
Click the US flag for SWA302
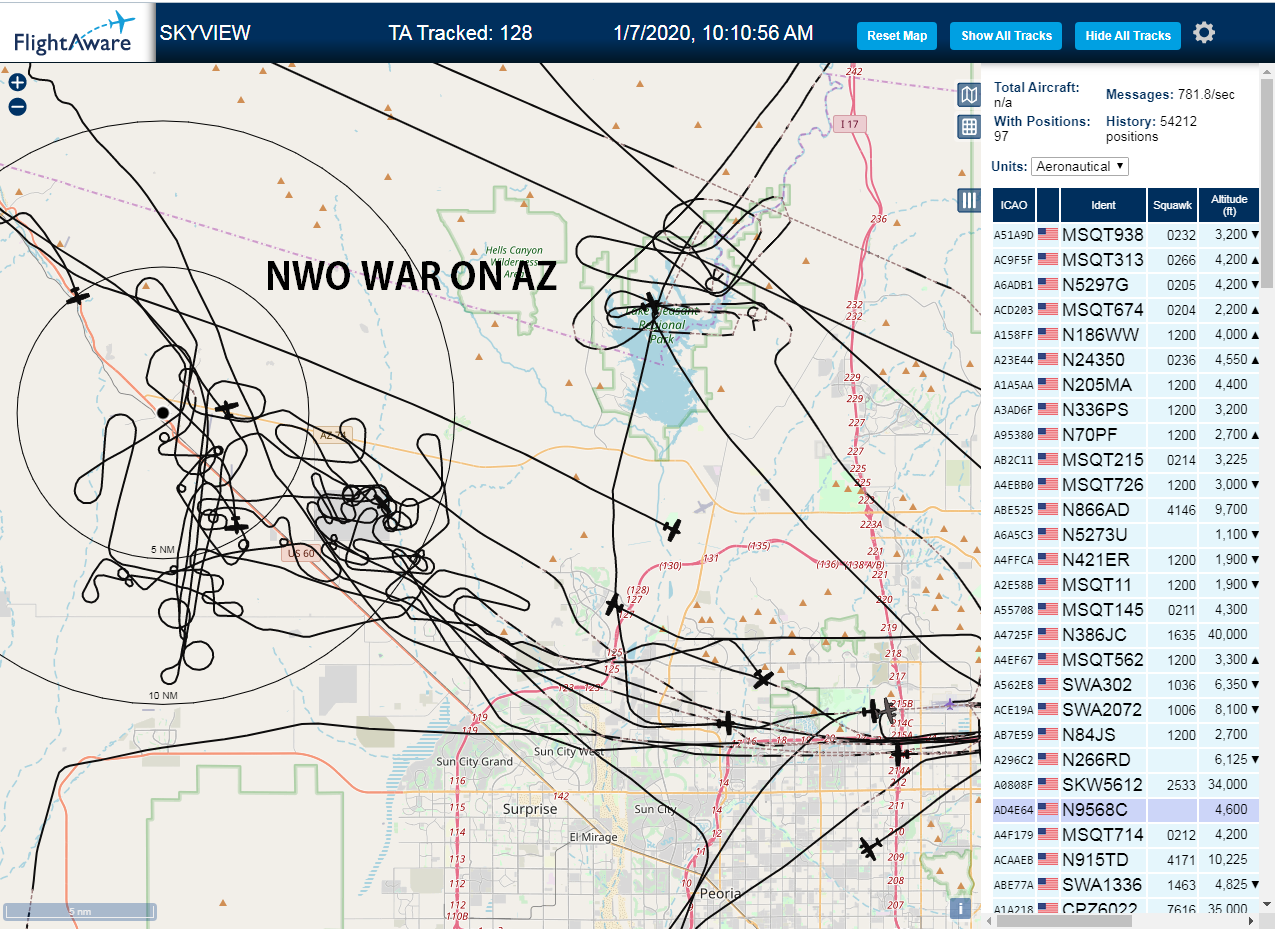pyautogui.click(x=1048, y=685)
